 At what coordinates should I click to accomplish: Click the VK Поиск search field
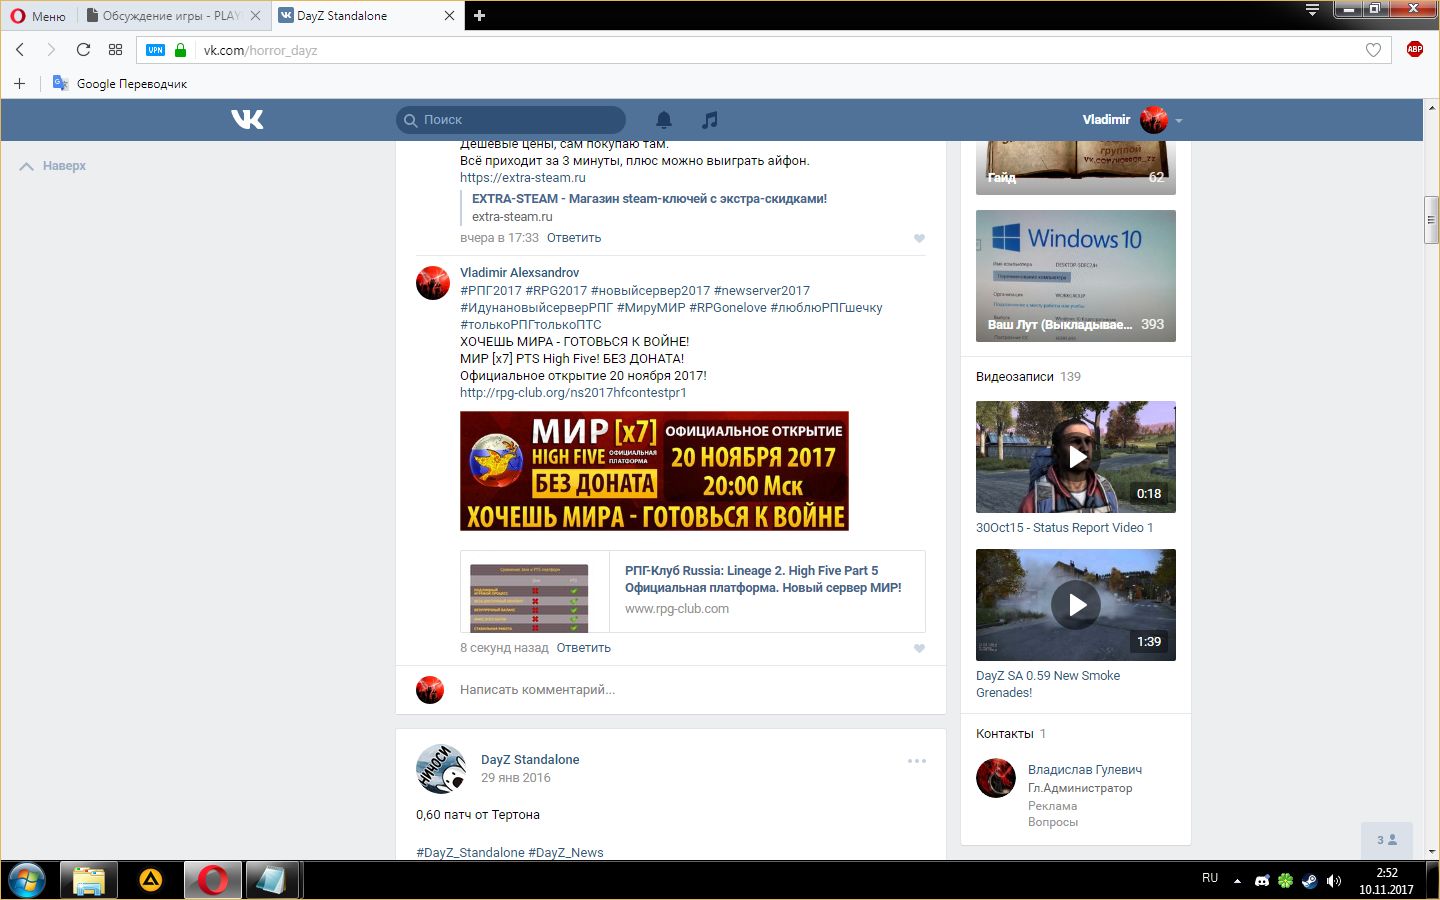511,119
